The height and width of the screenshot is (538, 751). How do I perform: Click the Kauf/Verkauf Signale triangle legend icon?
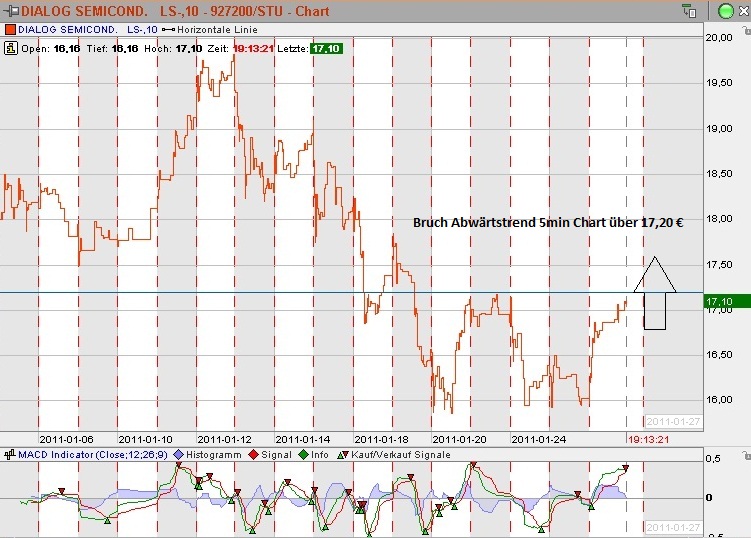tap(342, 455)
